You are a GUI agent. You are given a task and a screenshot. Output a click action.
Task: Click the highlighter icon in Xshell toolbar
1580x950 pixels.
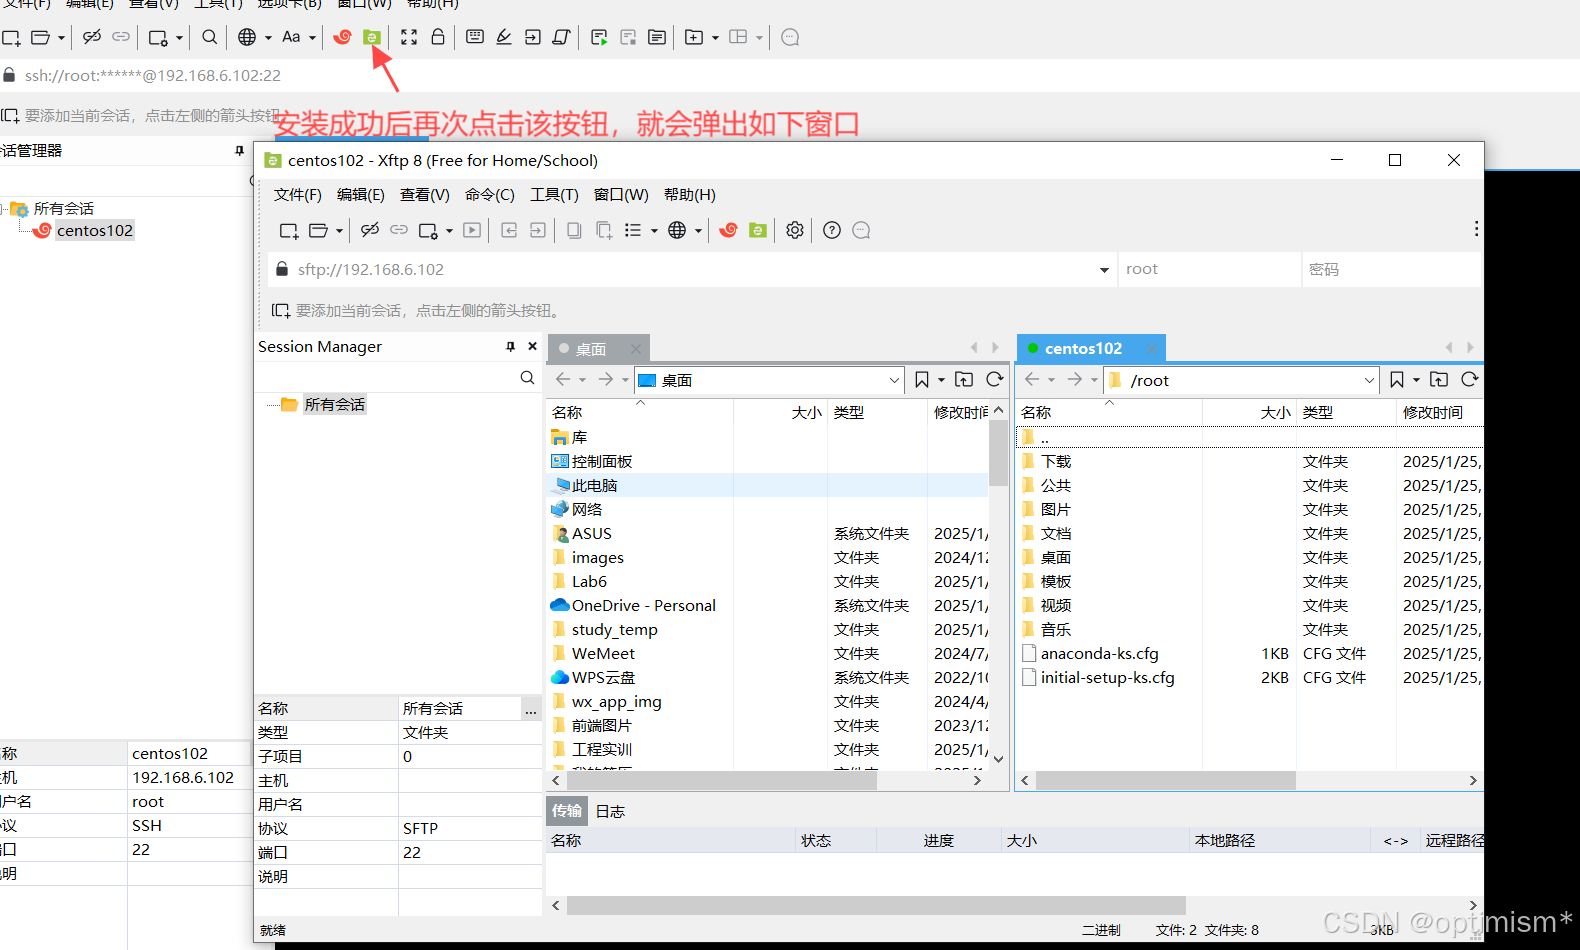click(504, 37)
